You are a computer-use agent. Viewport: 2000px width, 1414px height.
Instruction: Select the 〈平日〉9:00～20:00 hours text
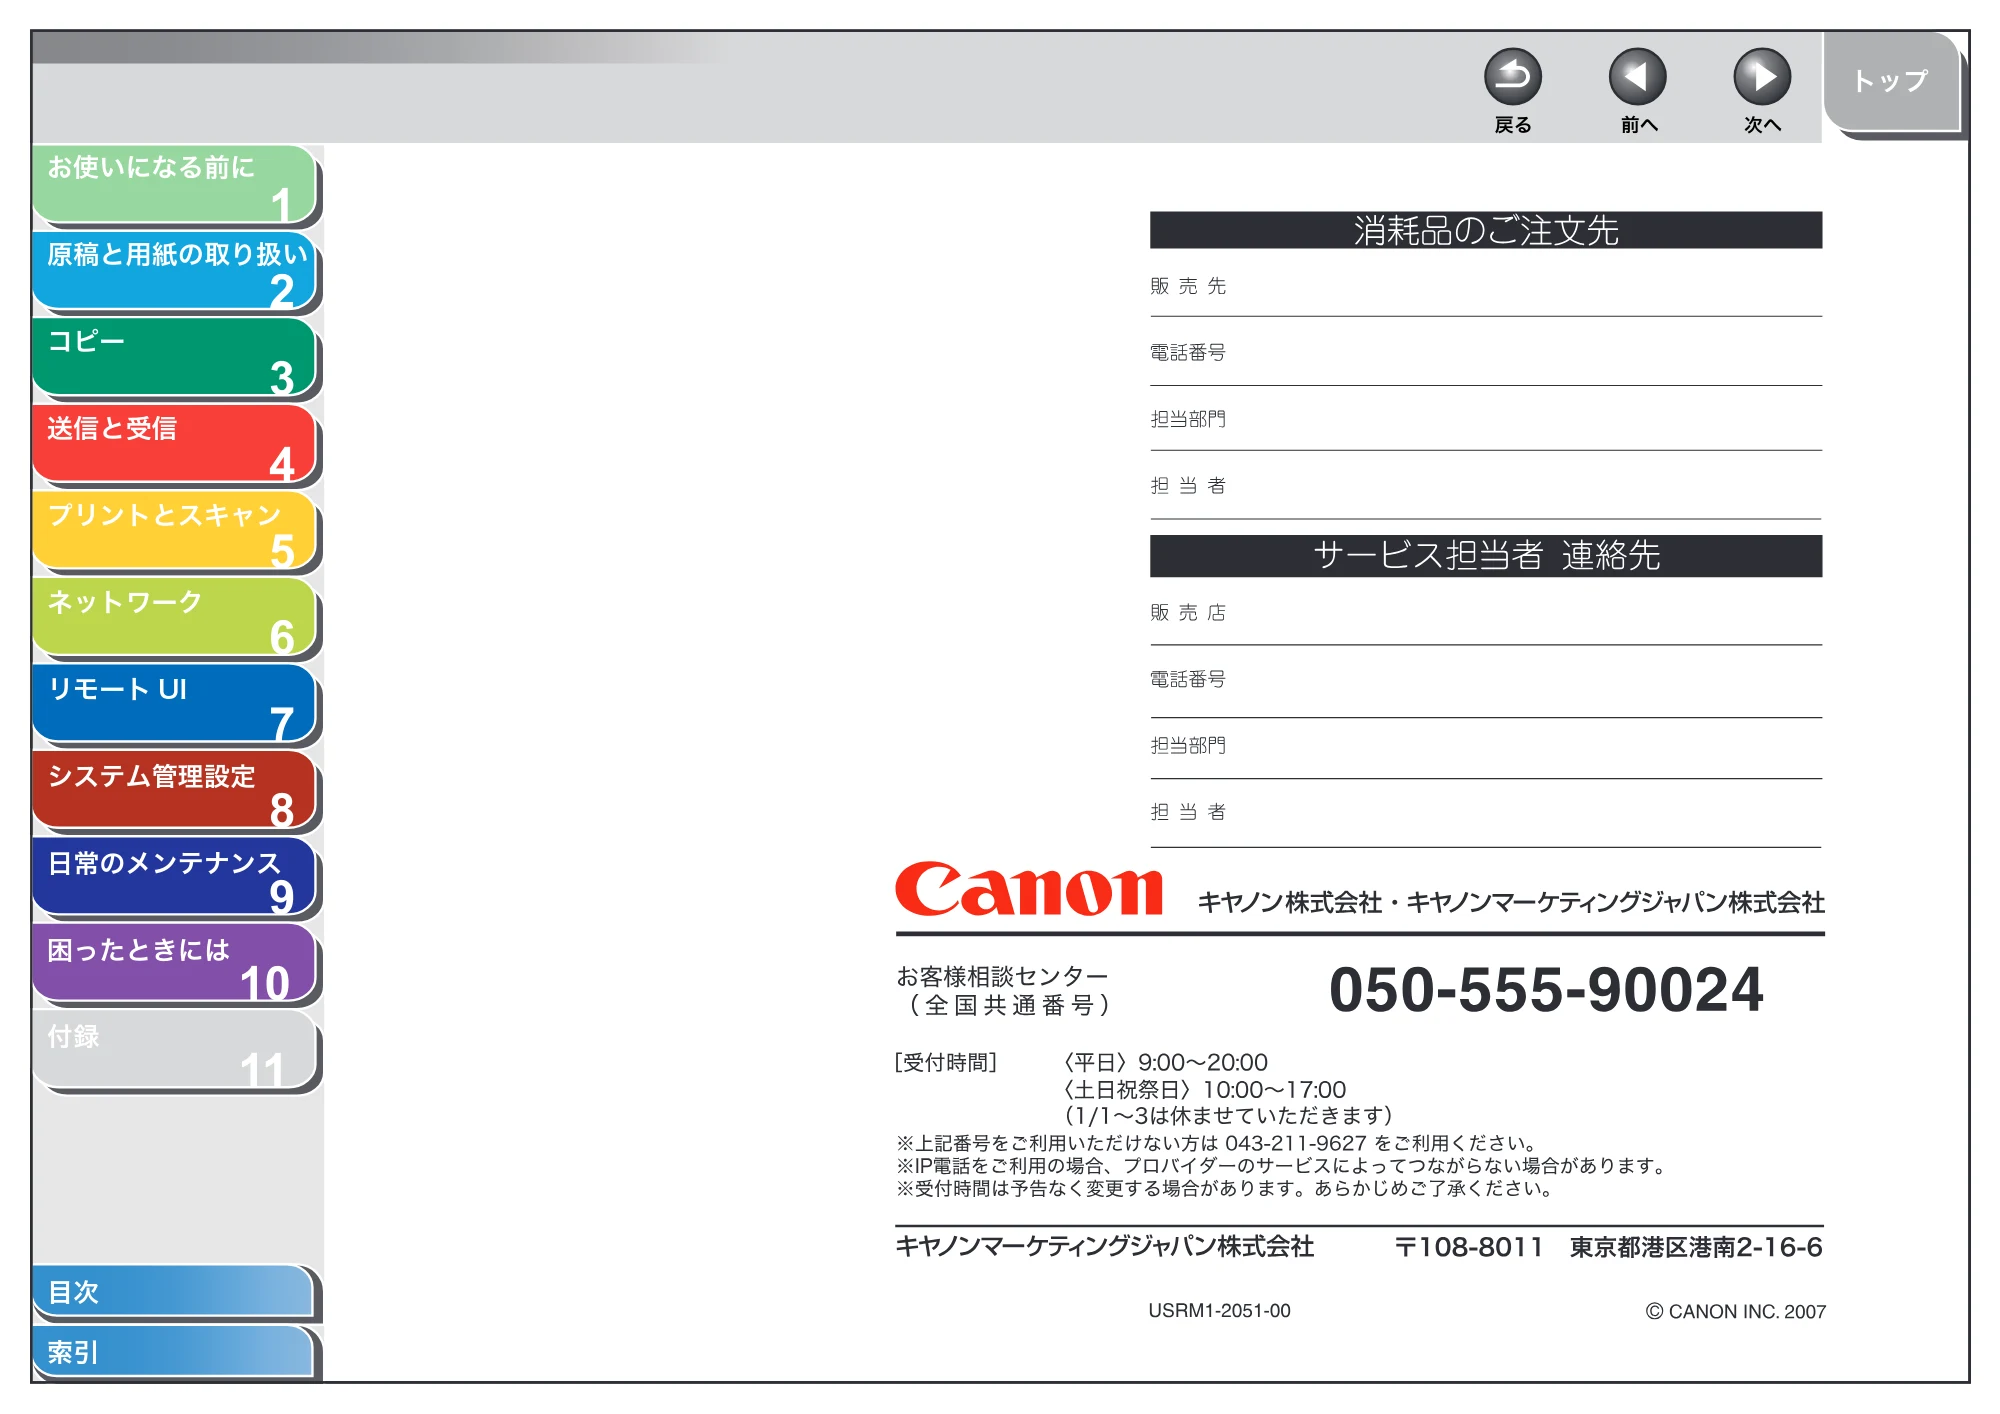[1165, 1062]
